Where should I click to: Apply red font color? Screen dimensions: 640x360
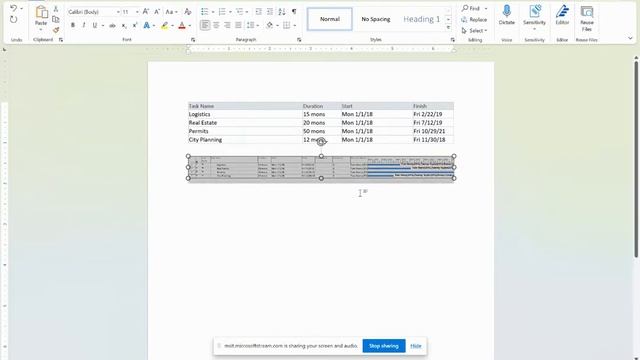click(182, 25)
